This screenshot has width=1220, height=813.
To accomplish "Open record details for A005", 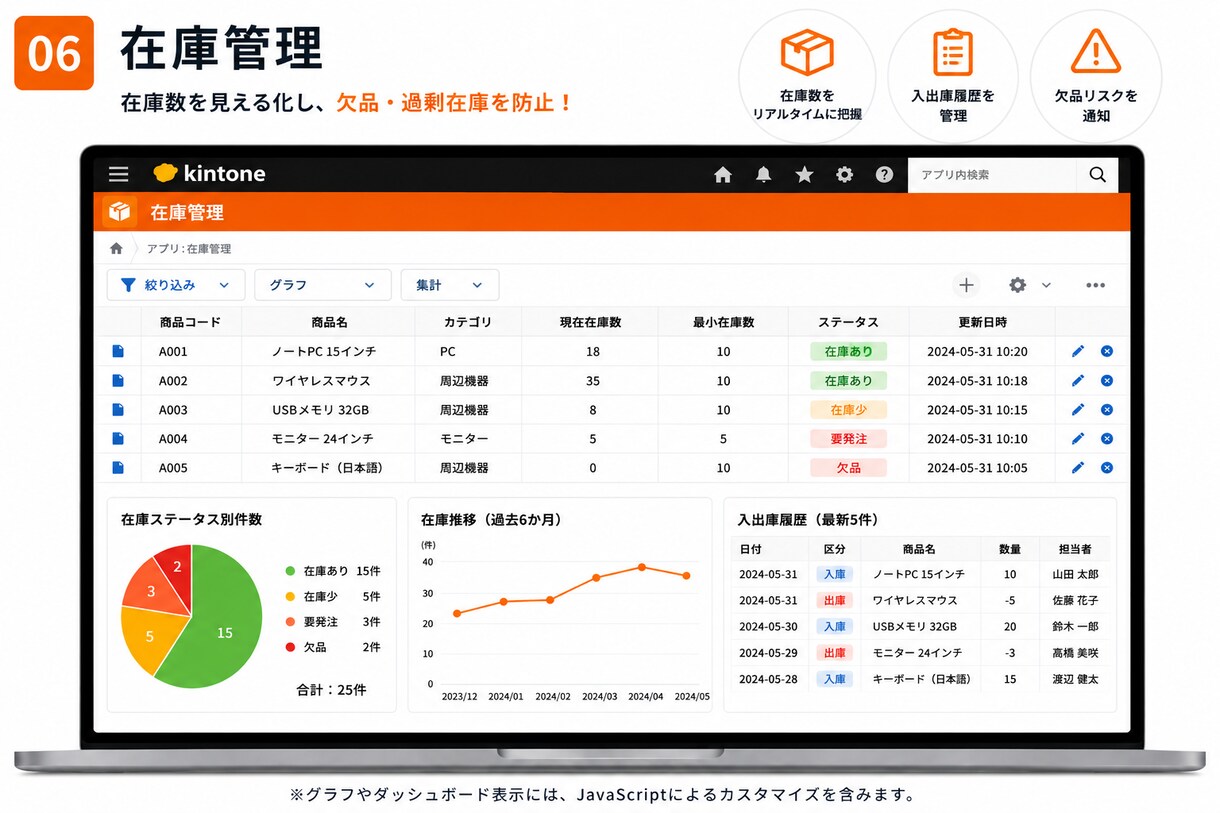I will (x=118, y=467).
